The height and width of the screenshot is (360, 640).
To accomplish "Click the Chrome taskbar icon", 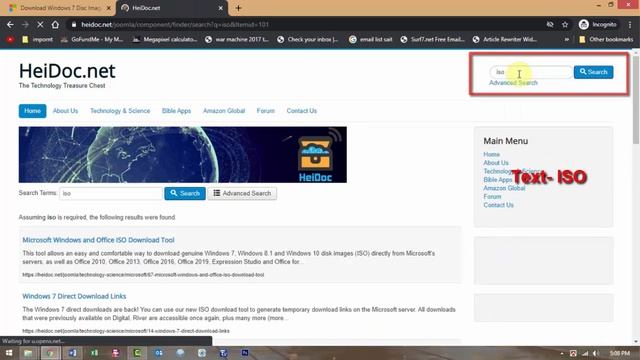I will pyautogui.click(x=50, y=353).
